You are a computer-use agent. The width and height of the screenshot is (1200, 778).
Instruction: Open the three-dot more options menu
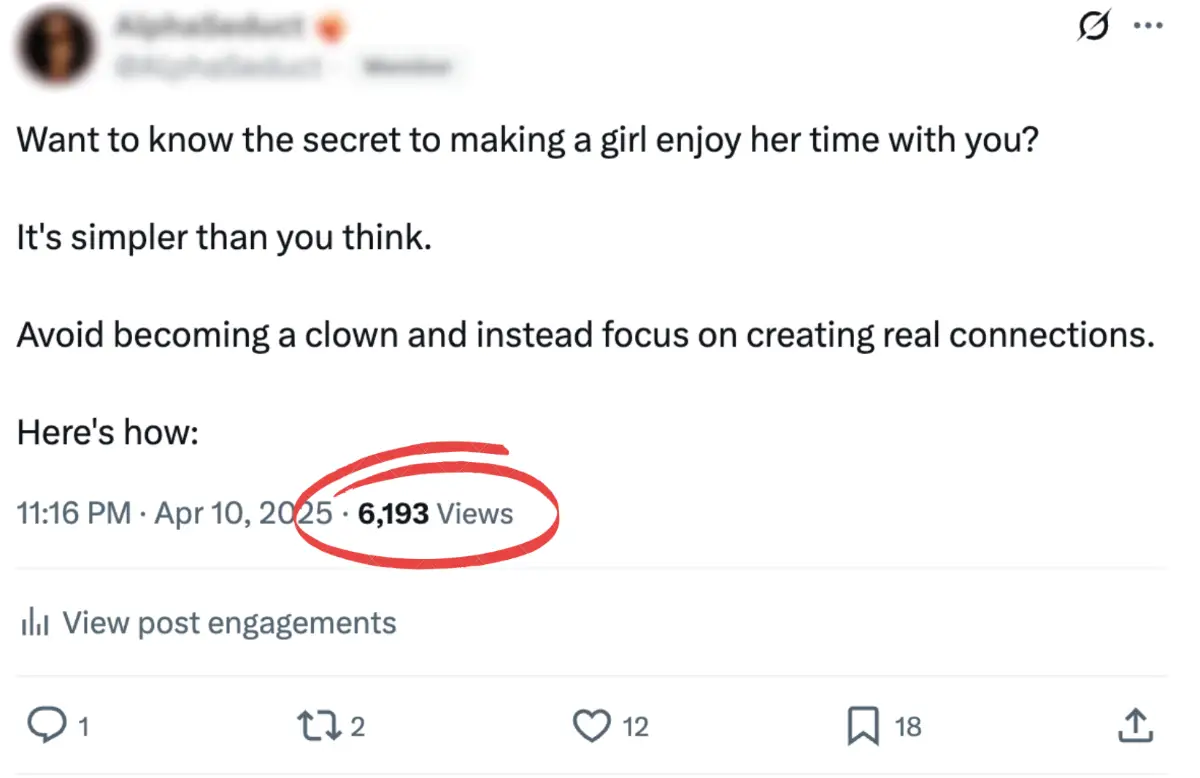point(1147,28)
